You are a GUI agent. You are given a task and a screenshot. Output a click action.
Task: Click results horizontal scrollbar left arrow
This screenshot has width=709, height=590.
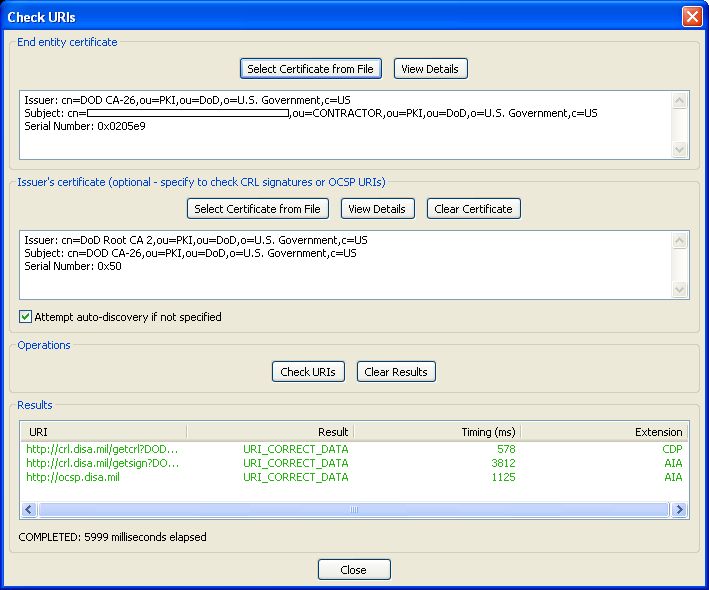30,510
